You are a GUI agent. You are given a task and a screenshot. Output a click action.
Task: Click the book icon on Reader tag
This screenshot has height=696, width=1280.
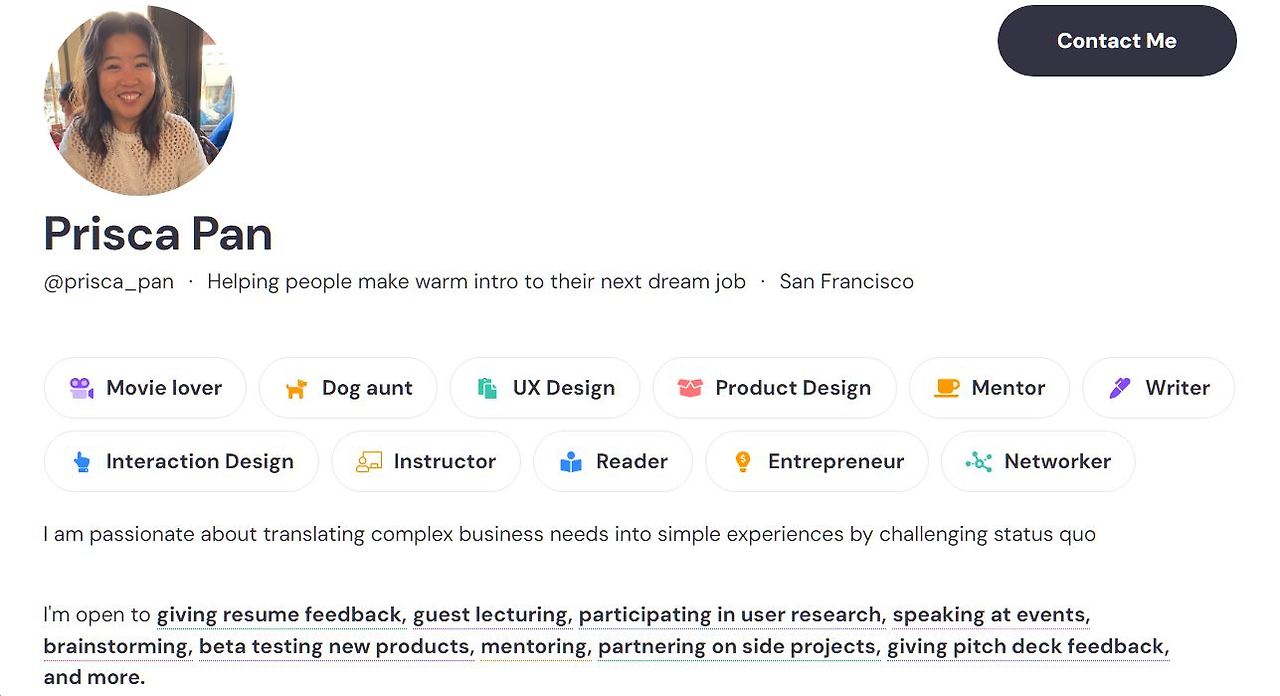tap(571, 462)
